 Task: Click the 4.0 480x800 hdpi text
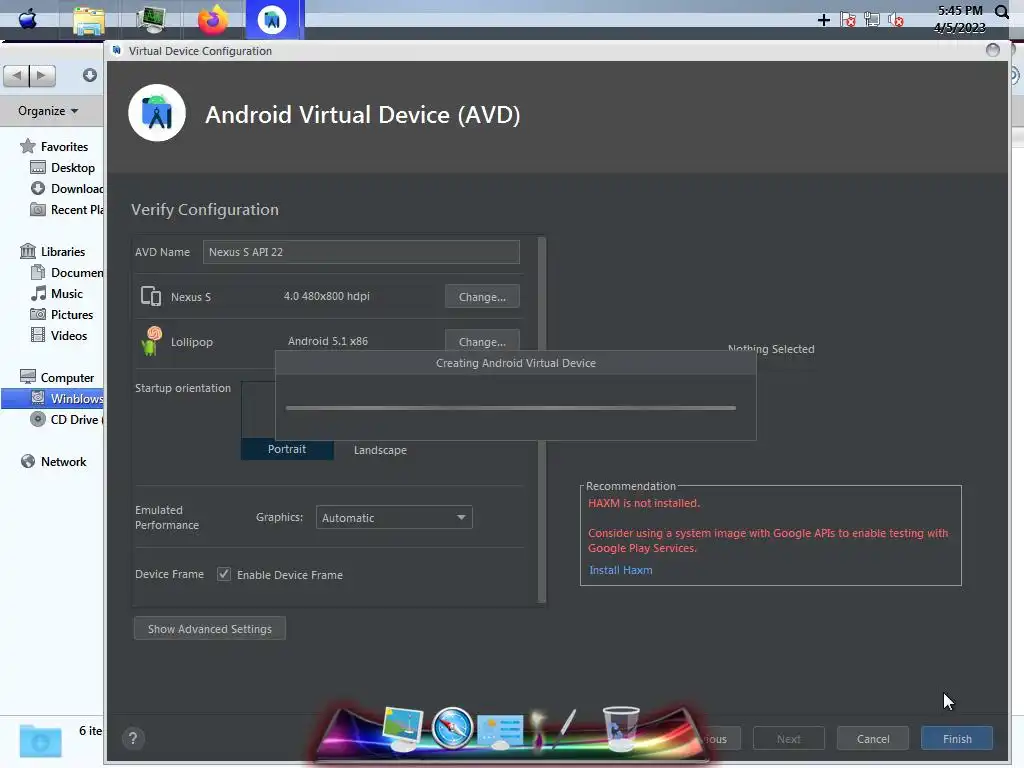coord(327,296)
